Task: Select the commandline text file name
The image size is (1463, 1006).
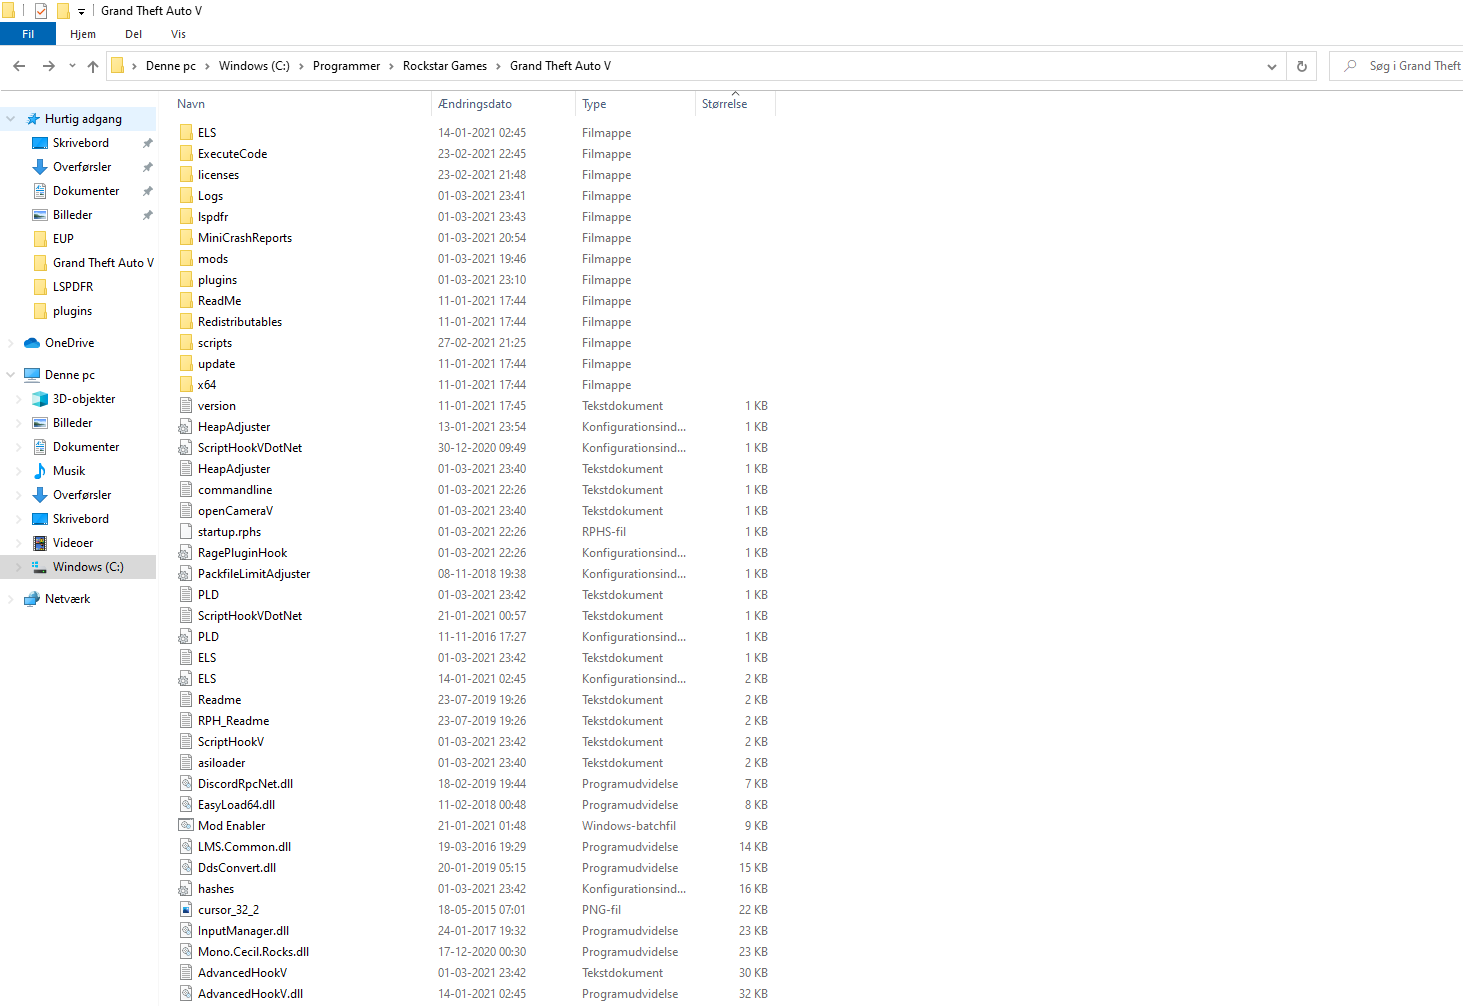Action: [235, 490]
